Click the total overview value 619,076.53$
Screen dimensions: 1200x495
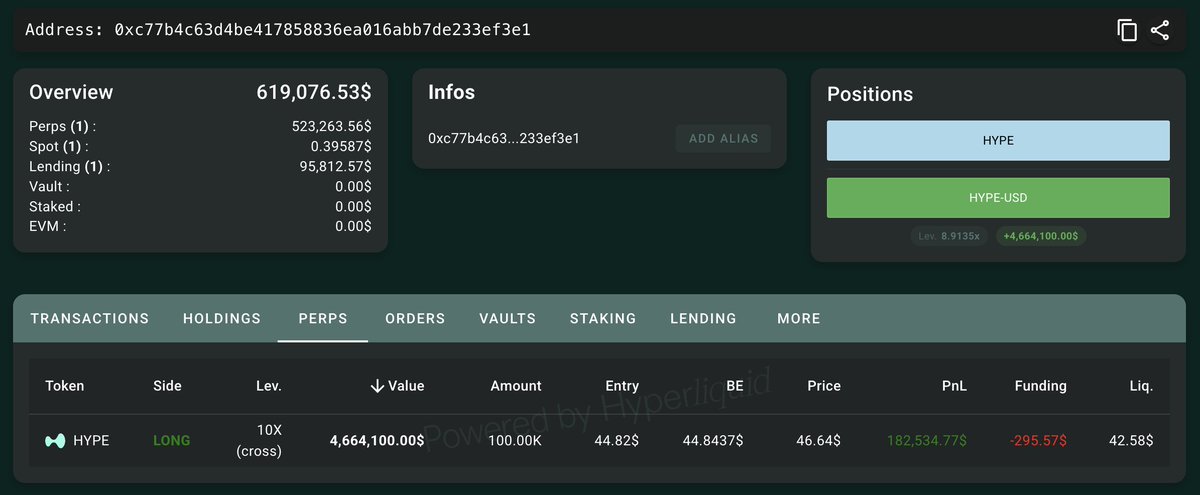pyautogui.click(x=314, y=92)
